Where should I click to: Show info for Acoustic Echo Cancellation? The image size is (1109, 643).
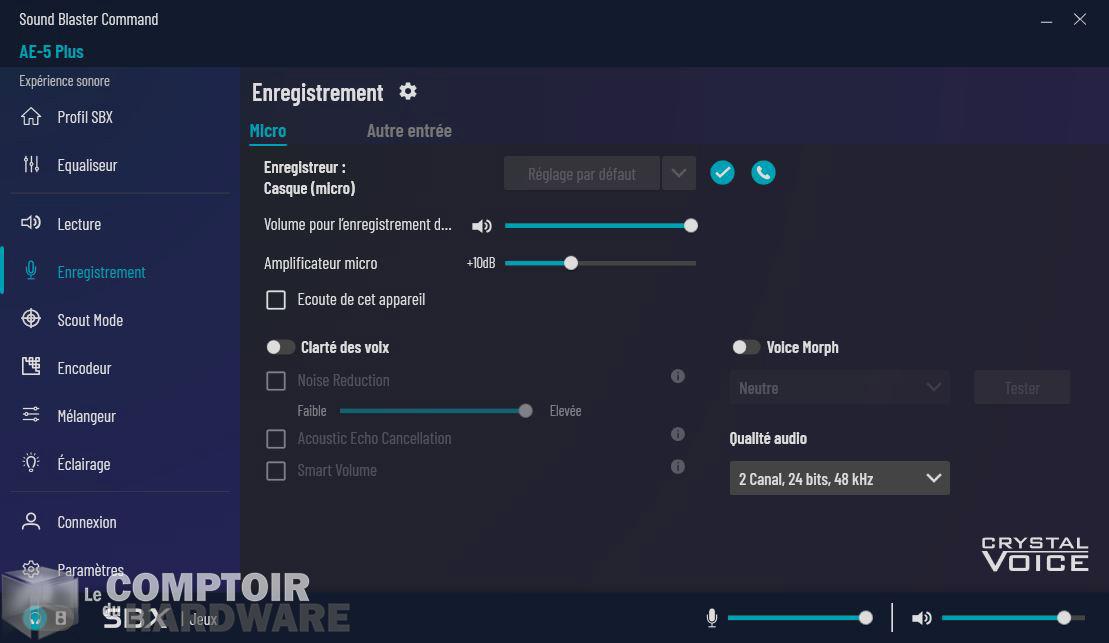click(x=678, y=434)
